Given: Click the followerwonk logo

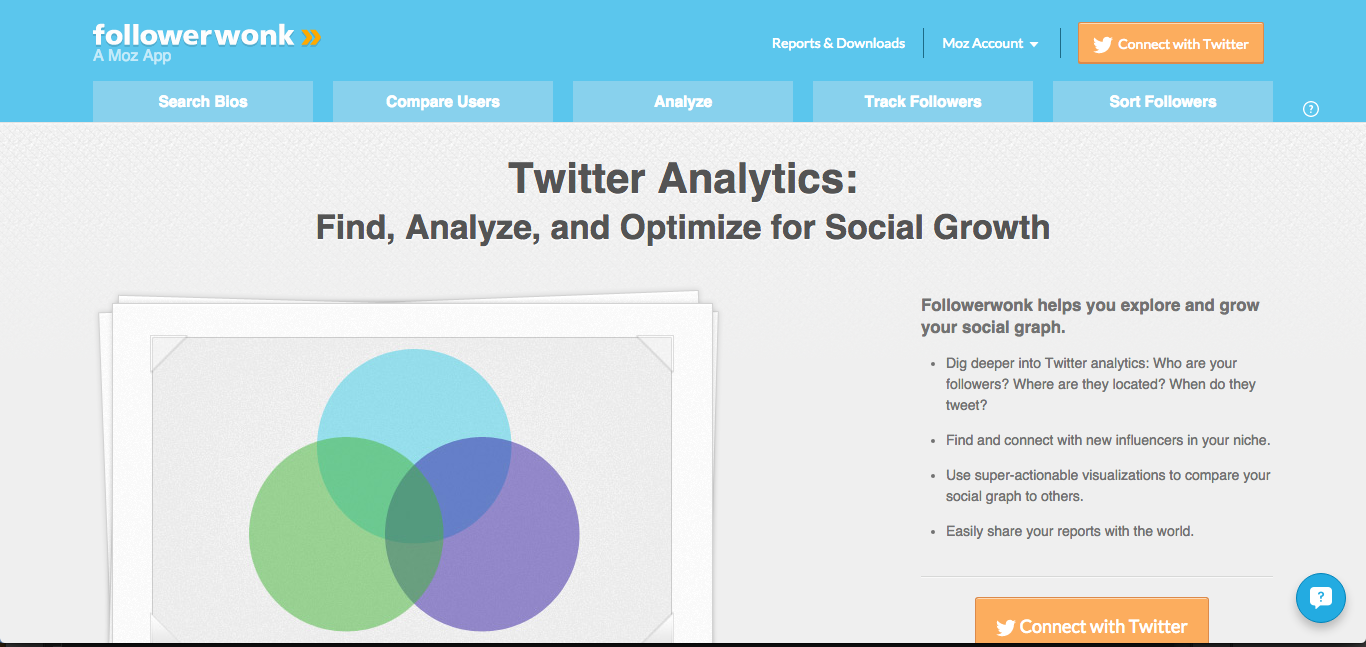Looking at the screenshot, I should (207, 42).
